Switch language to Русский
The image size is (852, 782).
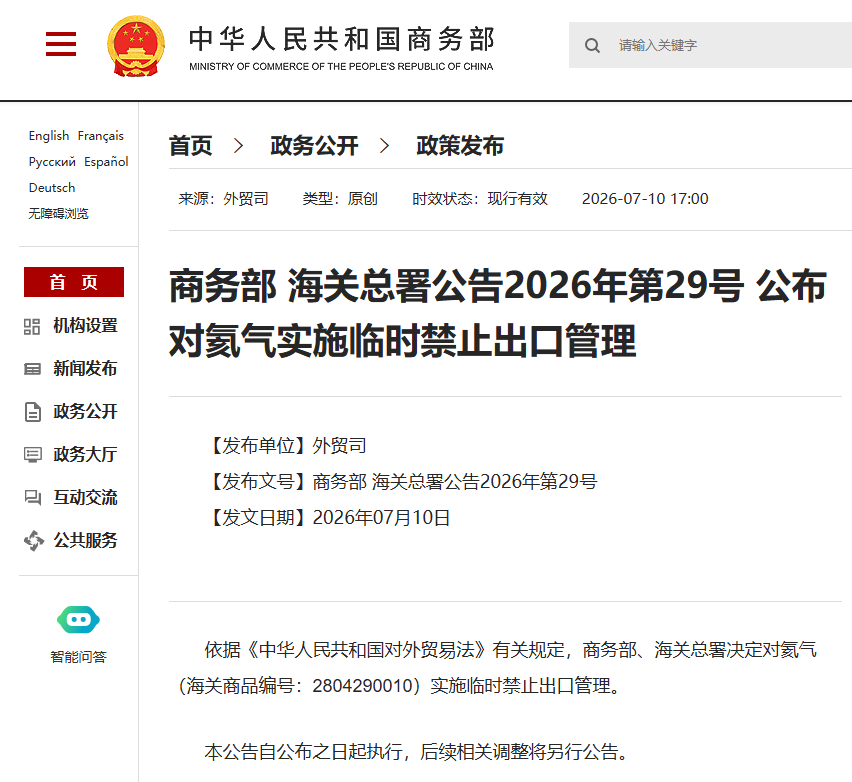(x=52, y=162)
